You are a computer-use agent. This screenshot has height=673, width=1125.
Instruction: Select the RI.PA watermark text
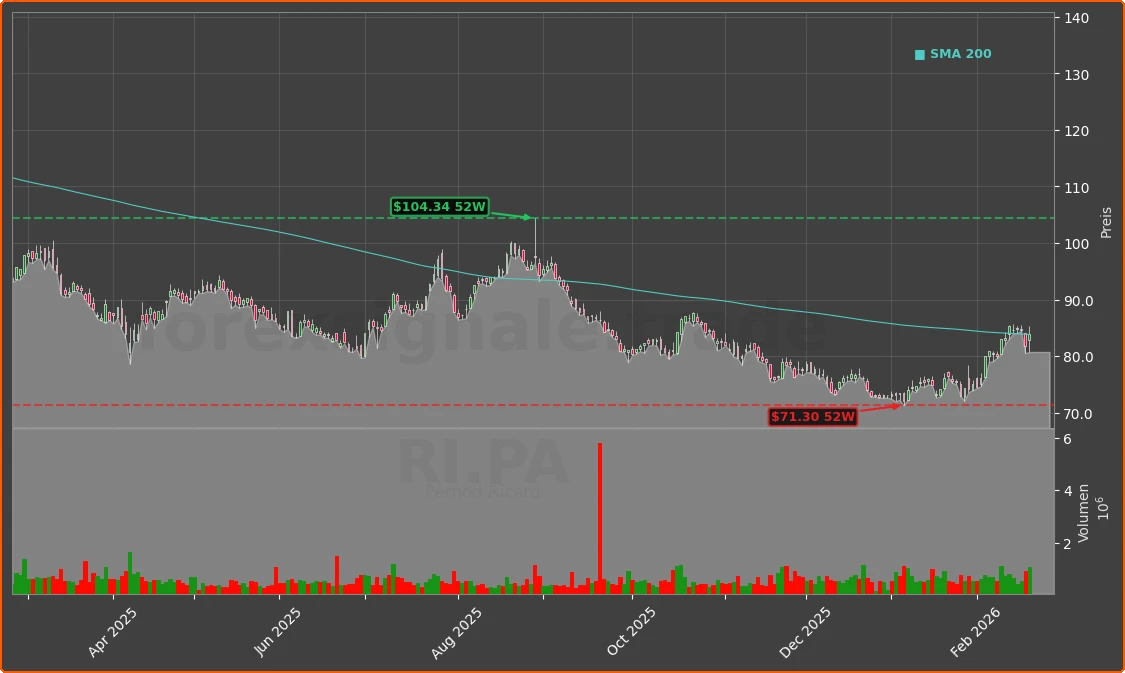[x=484, y=462]
